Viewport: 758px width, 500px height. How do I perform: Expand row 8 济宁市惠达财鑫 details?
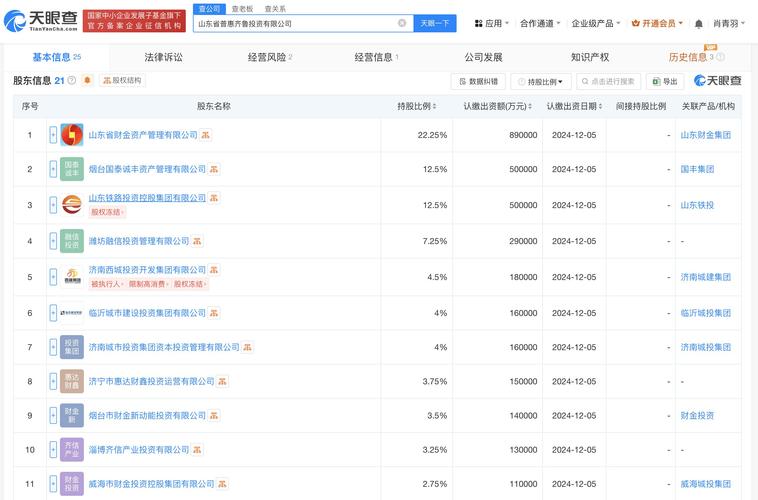pos(53,382)
